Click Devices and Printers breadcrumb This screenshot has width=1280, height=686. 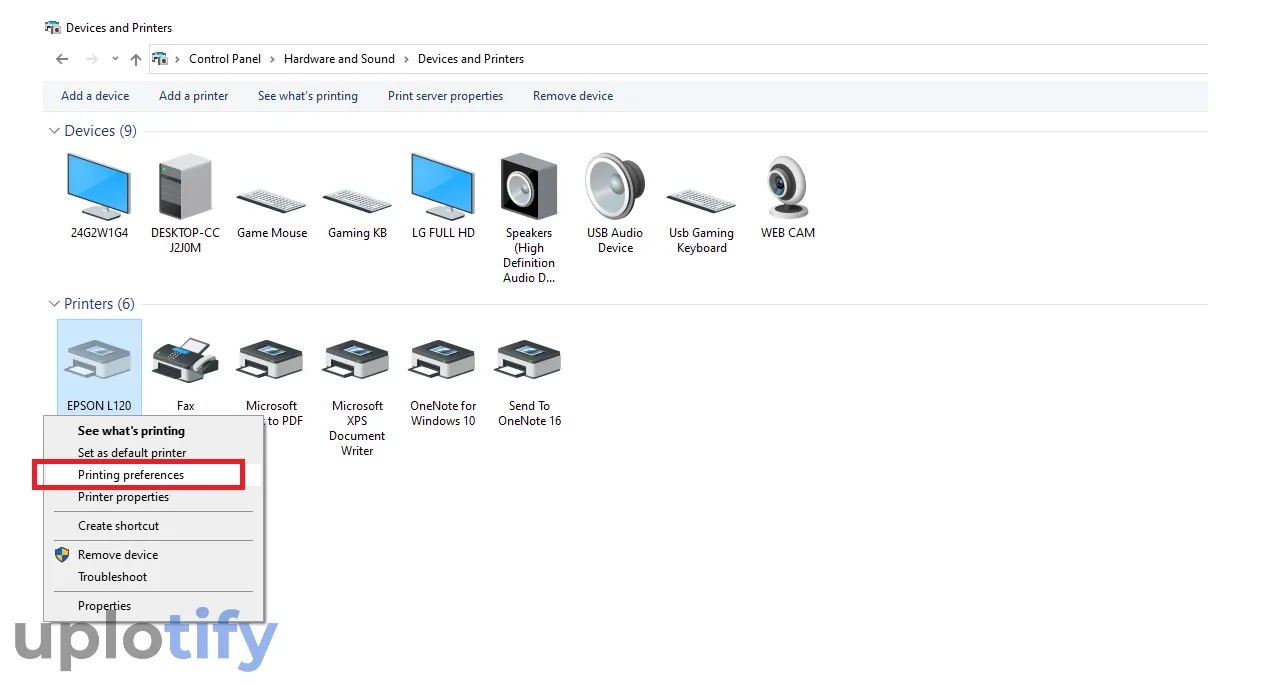click(x=471, y=59)
